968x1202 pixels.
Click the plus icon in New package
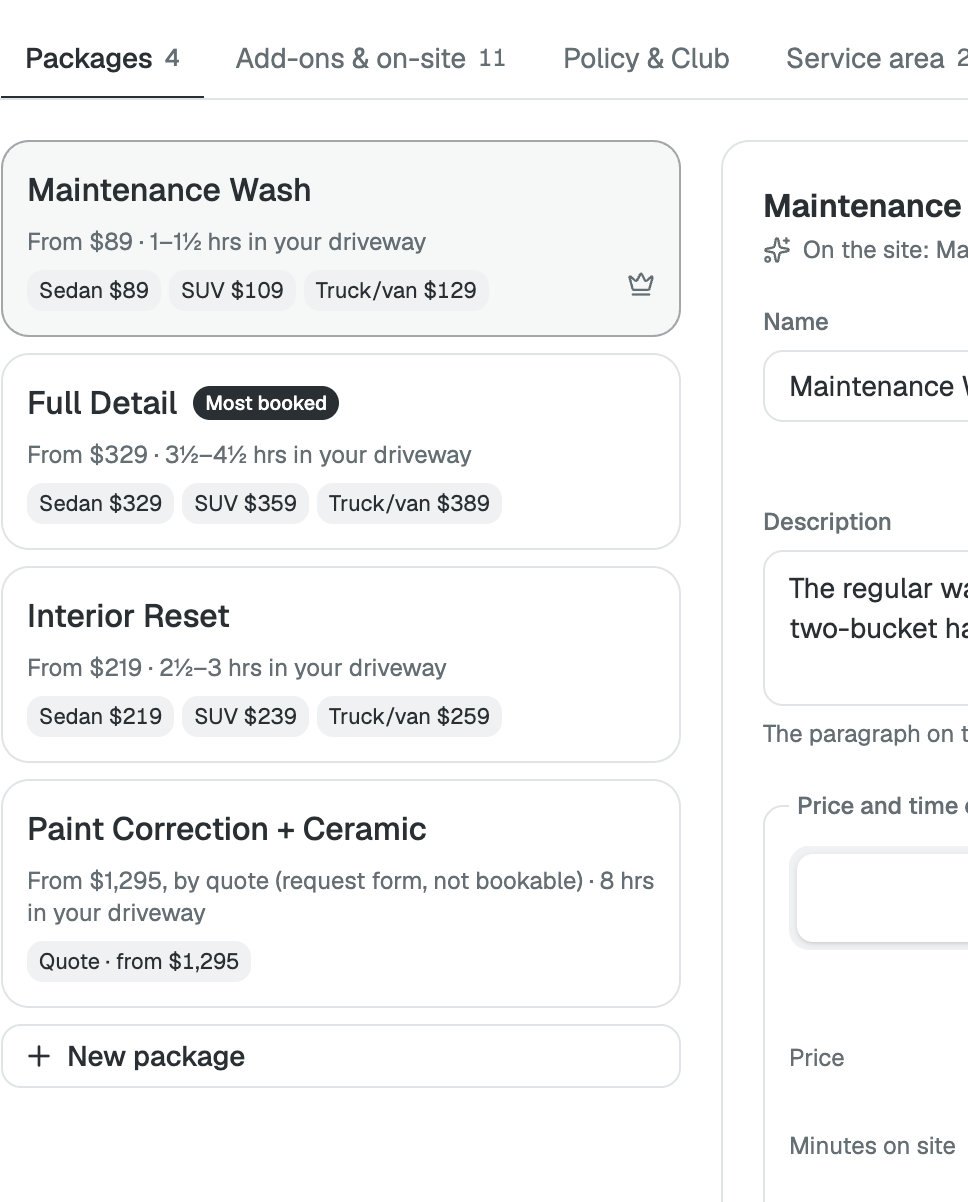[x=39, y=1056]
